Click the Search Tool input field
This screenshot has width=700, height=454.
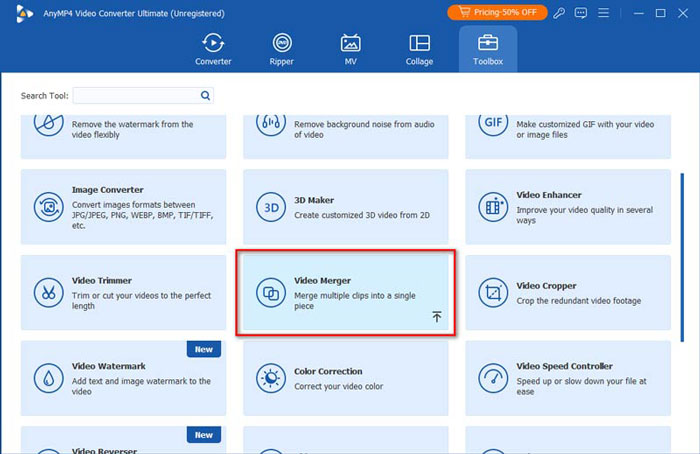pyautogui.click(x=143, y=96)
